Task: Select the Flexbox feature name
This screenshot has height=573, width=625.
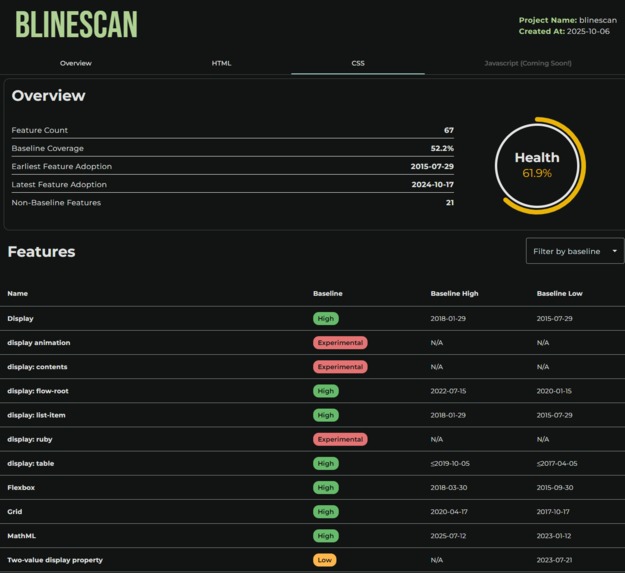Action: 21,487
